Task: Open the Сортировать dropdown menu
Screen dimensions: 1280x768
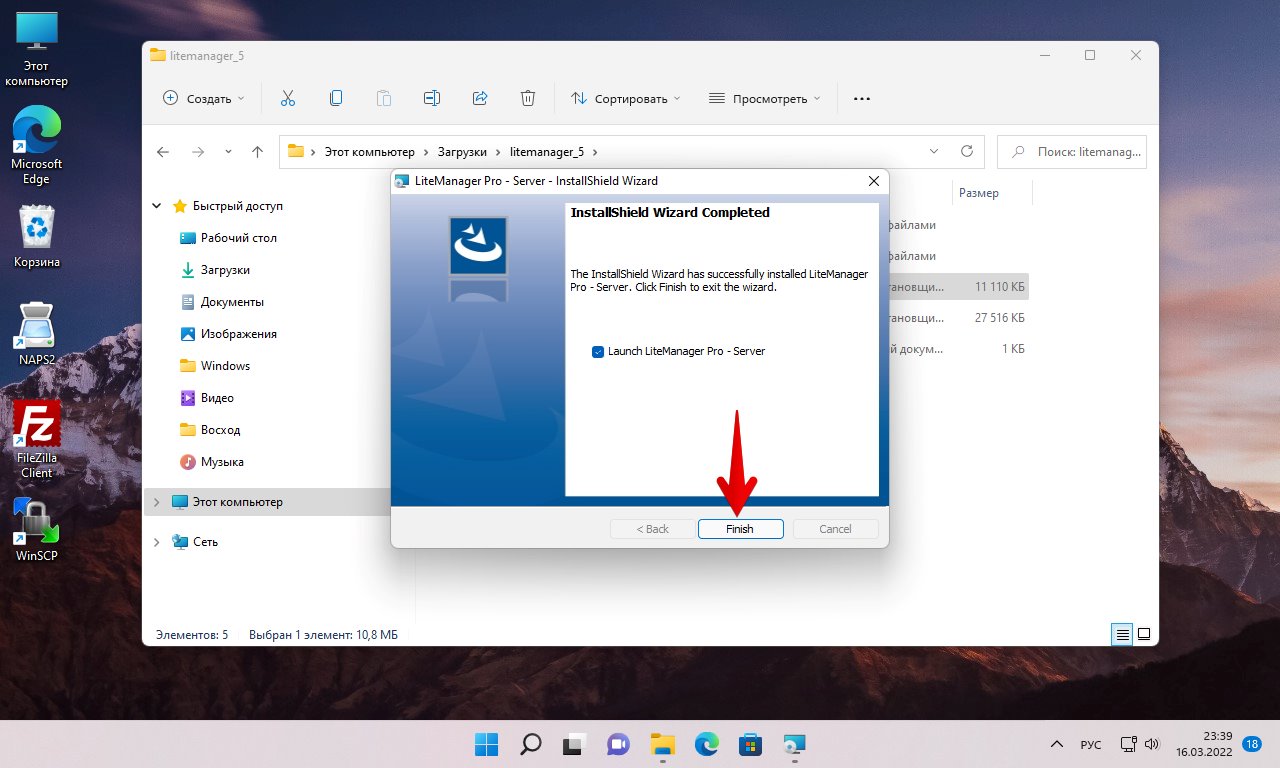Action: point(625,98)
